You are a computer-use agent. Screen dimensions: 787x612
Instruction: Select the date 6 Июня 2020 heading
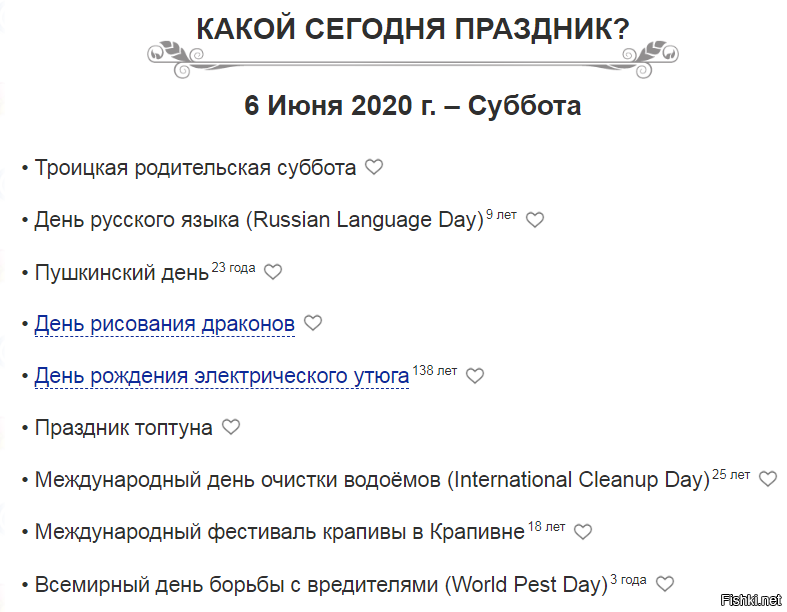coord(412,105)
